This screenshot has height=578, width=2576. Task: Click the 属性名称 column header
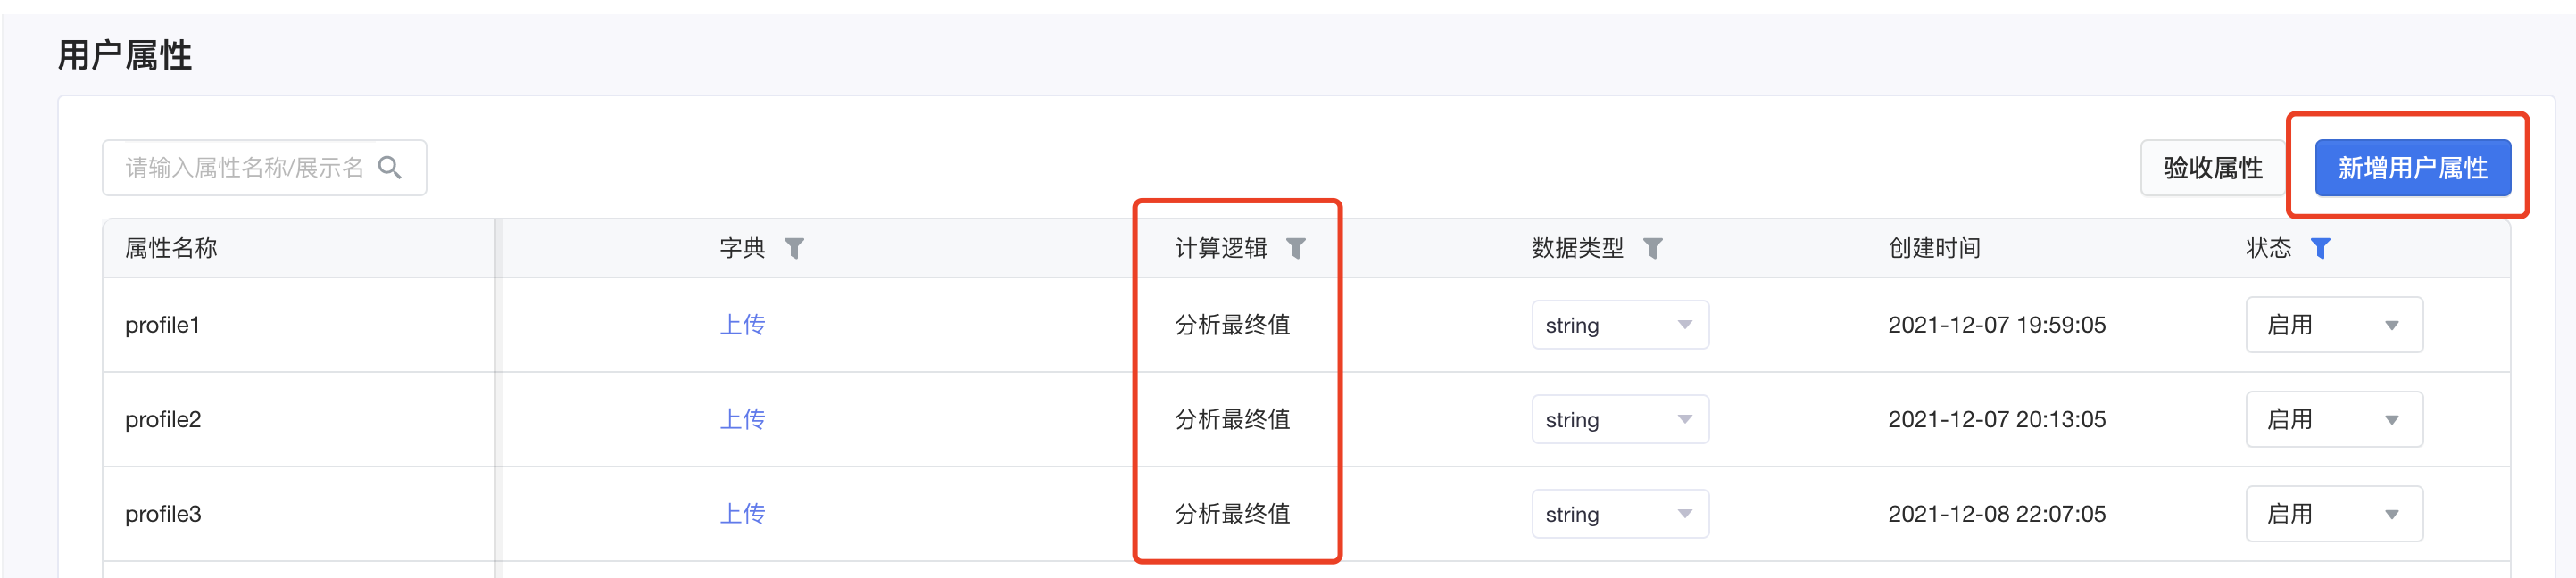[x=171, y=248]
